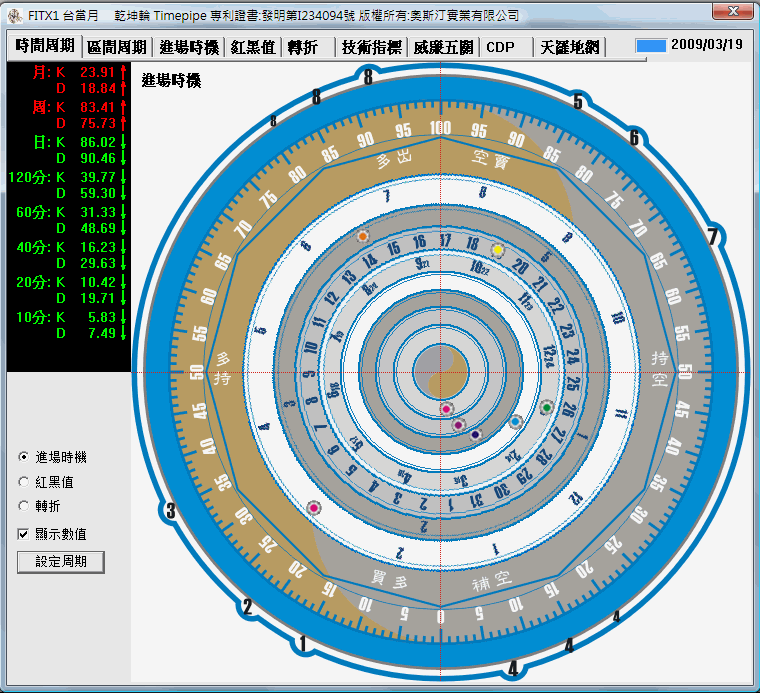The image size is (760, 693).
Task: Select the 進場時機 radio button
Action: coord(23,457)
